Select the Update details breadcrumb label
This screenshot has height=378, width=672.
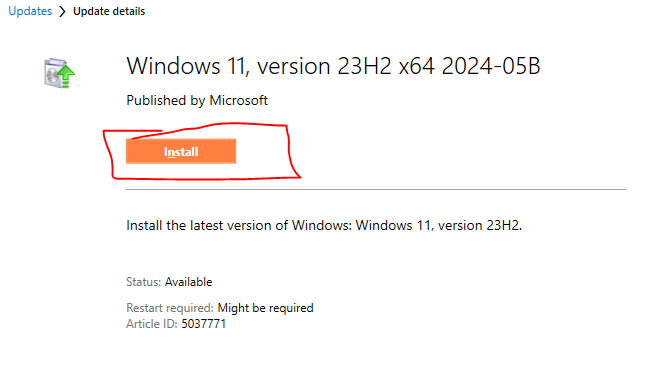pos(109,11)
